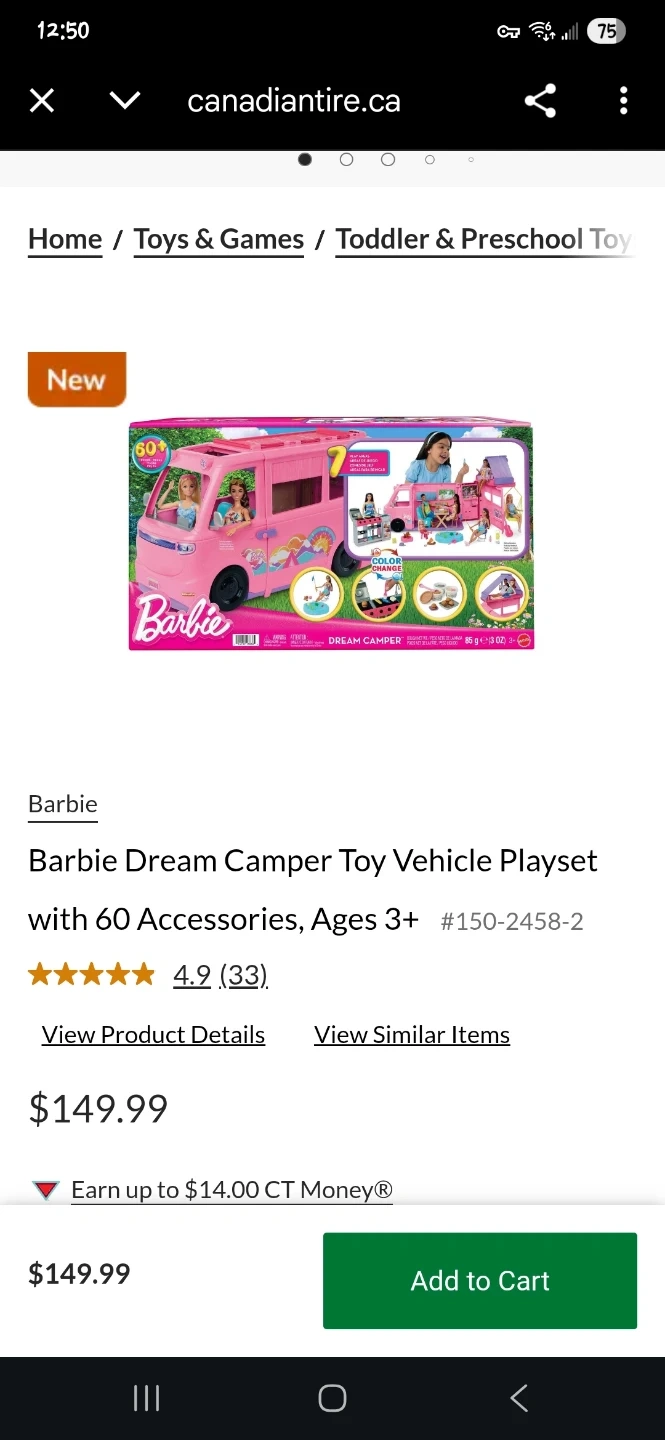Tap the Android recent apps icon
665x1440 pixels.
[x=147, y=1398]
